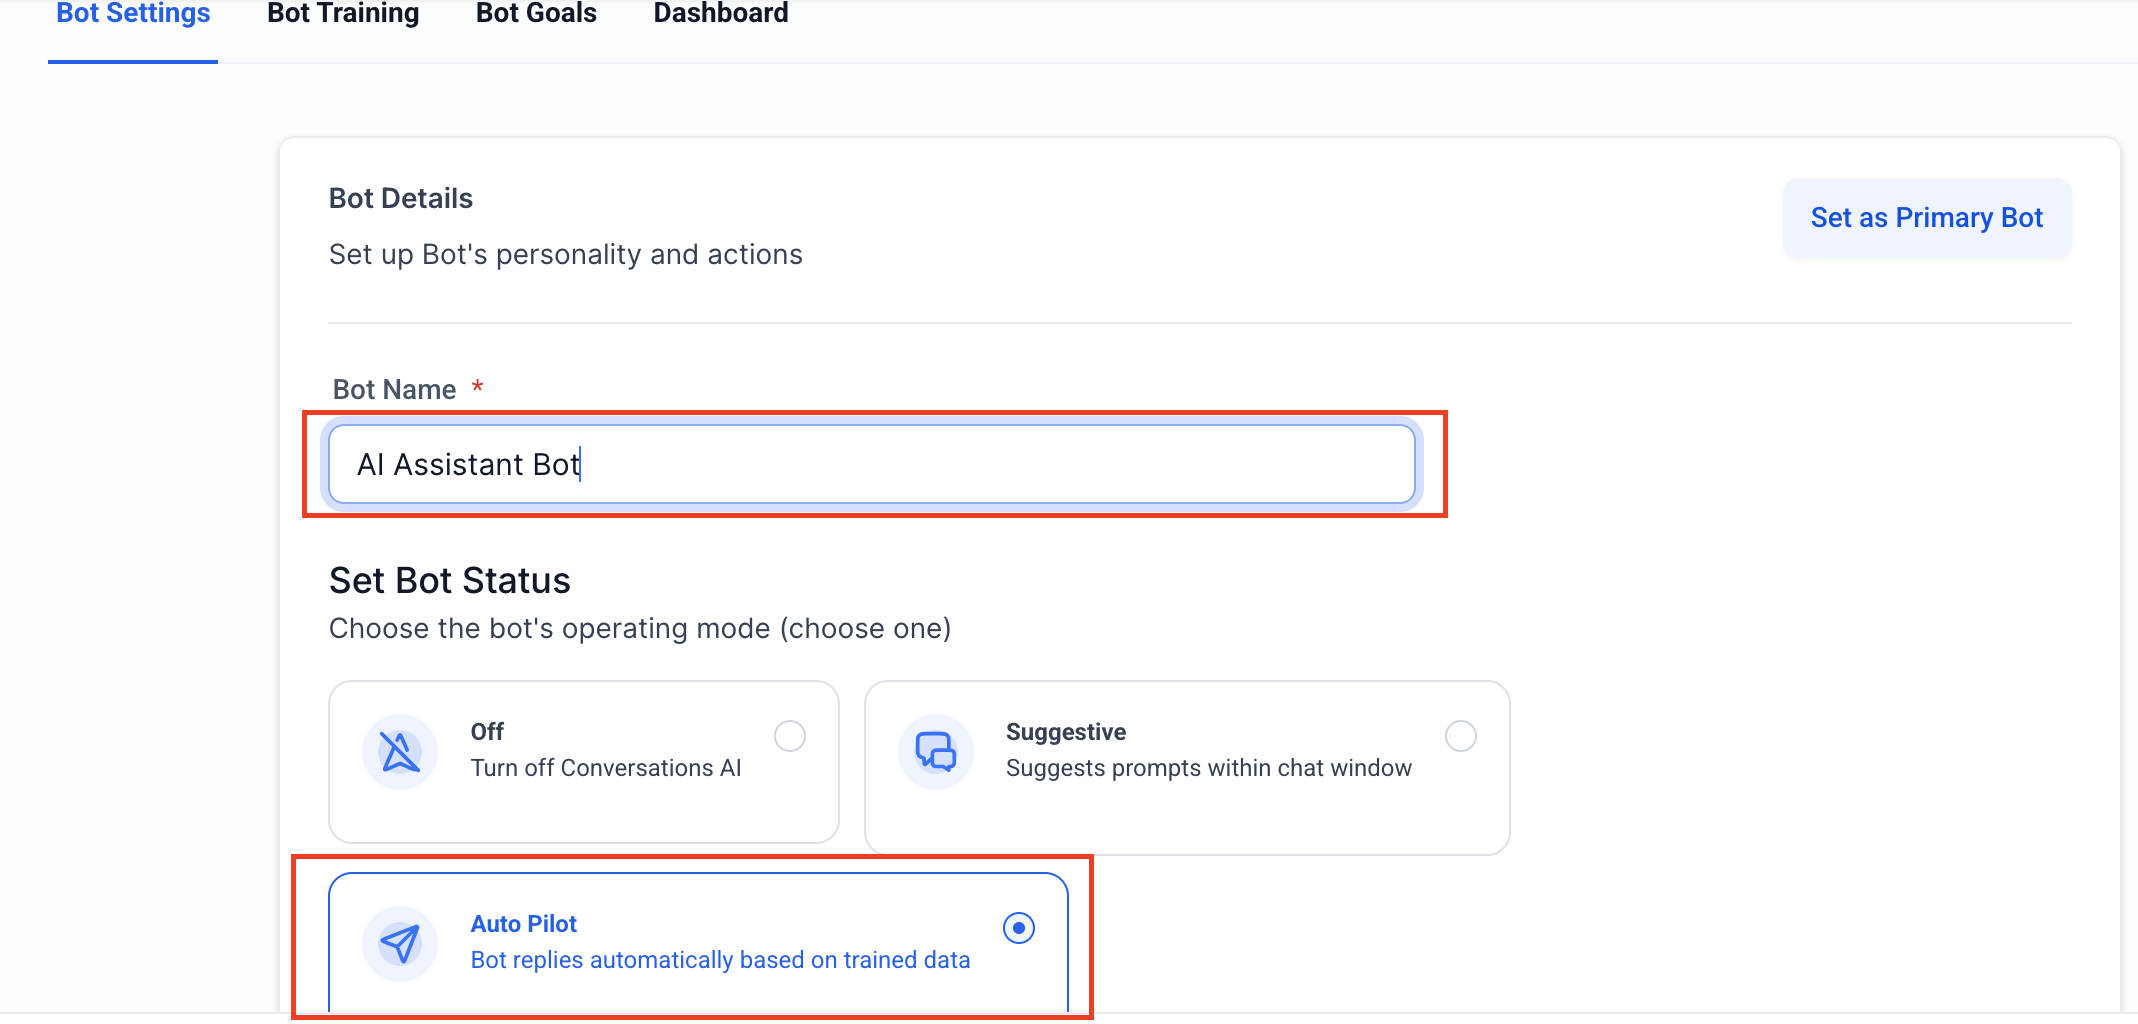Choose the Off operating mode card
2138x1024 pixels.
[x=584, y=762]
